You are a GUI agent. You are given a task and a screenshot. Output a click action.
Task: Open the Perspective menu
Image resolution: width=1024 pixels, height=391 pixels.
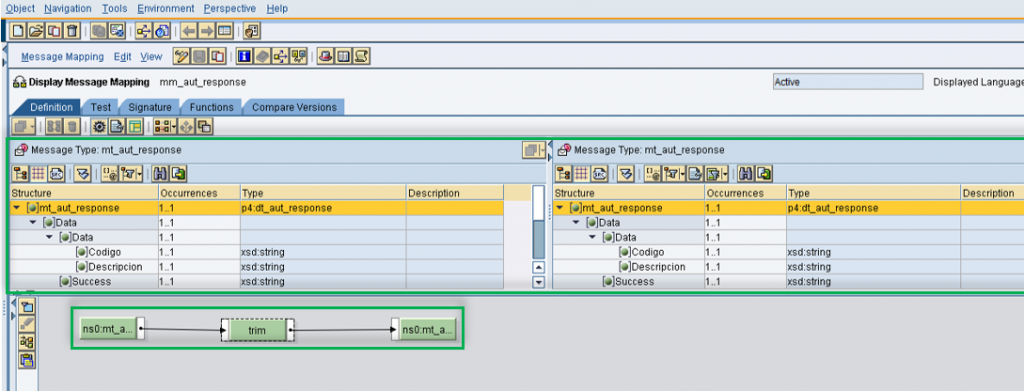[x=231, y=8]
